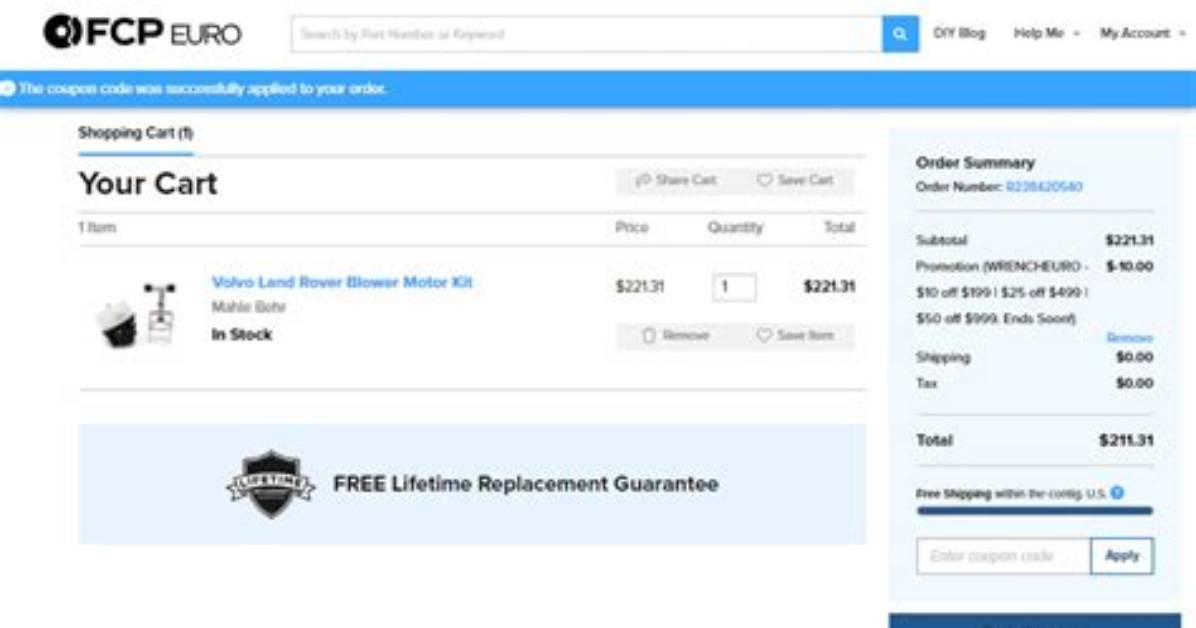
Task: Click the Share Cart button
Action: click(676, 180)
